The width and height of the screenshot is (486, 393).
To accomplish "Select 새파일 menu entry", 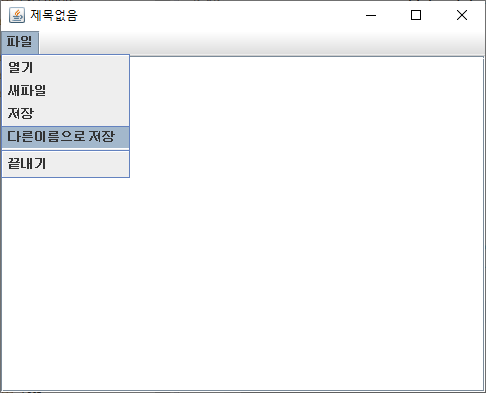I will coord(66,91).
